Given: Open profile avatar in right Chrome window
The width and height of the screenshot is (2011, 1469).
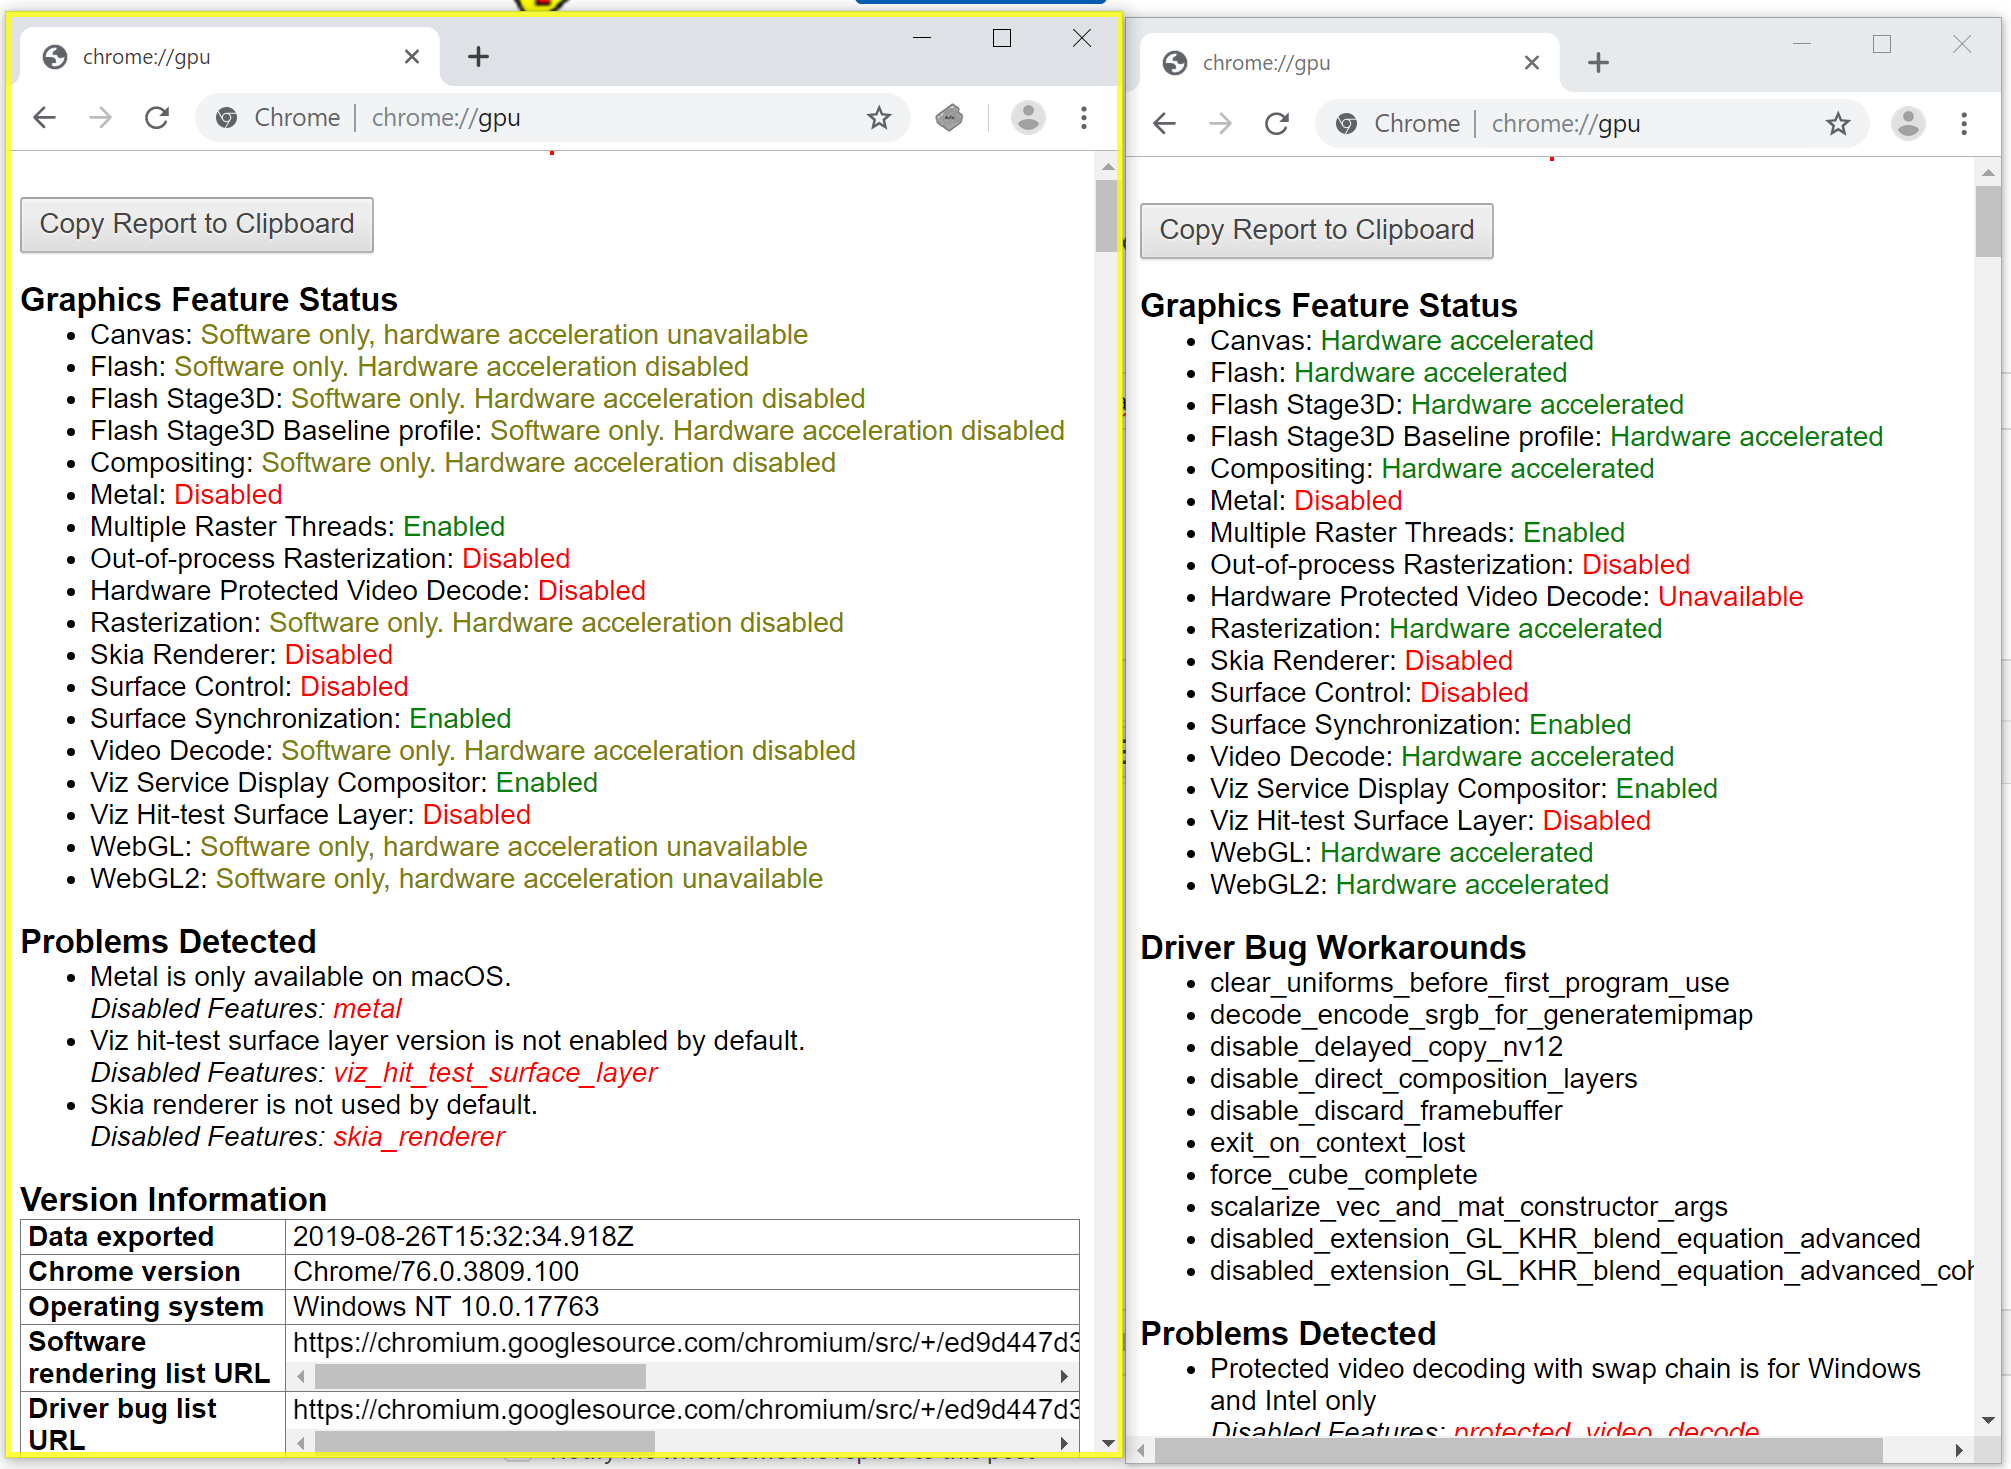Looking at the screenshot, I should coord(1908,124).
